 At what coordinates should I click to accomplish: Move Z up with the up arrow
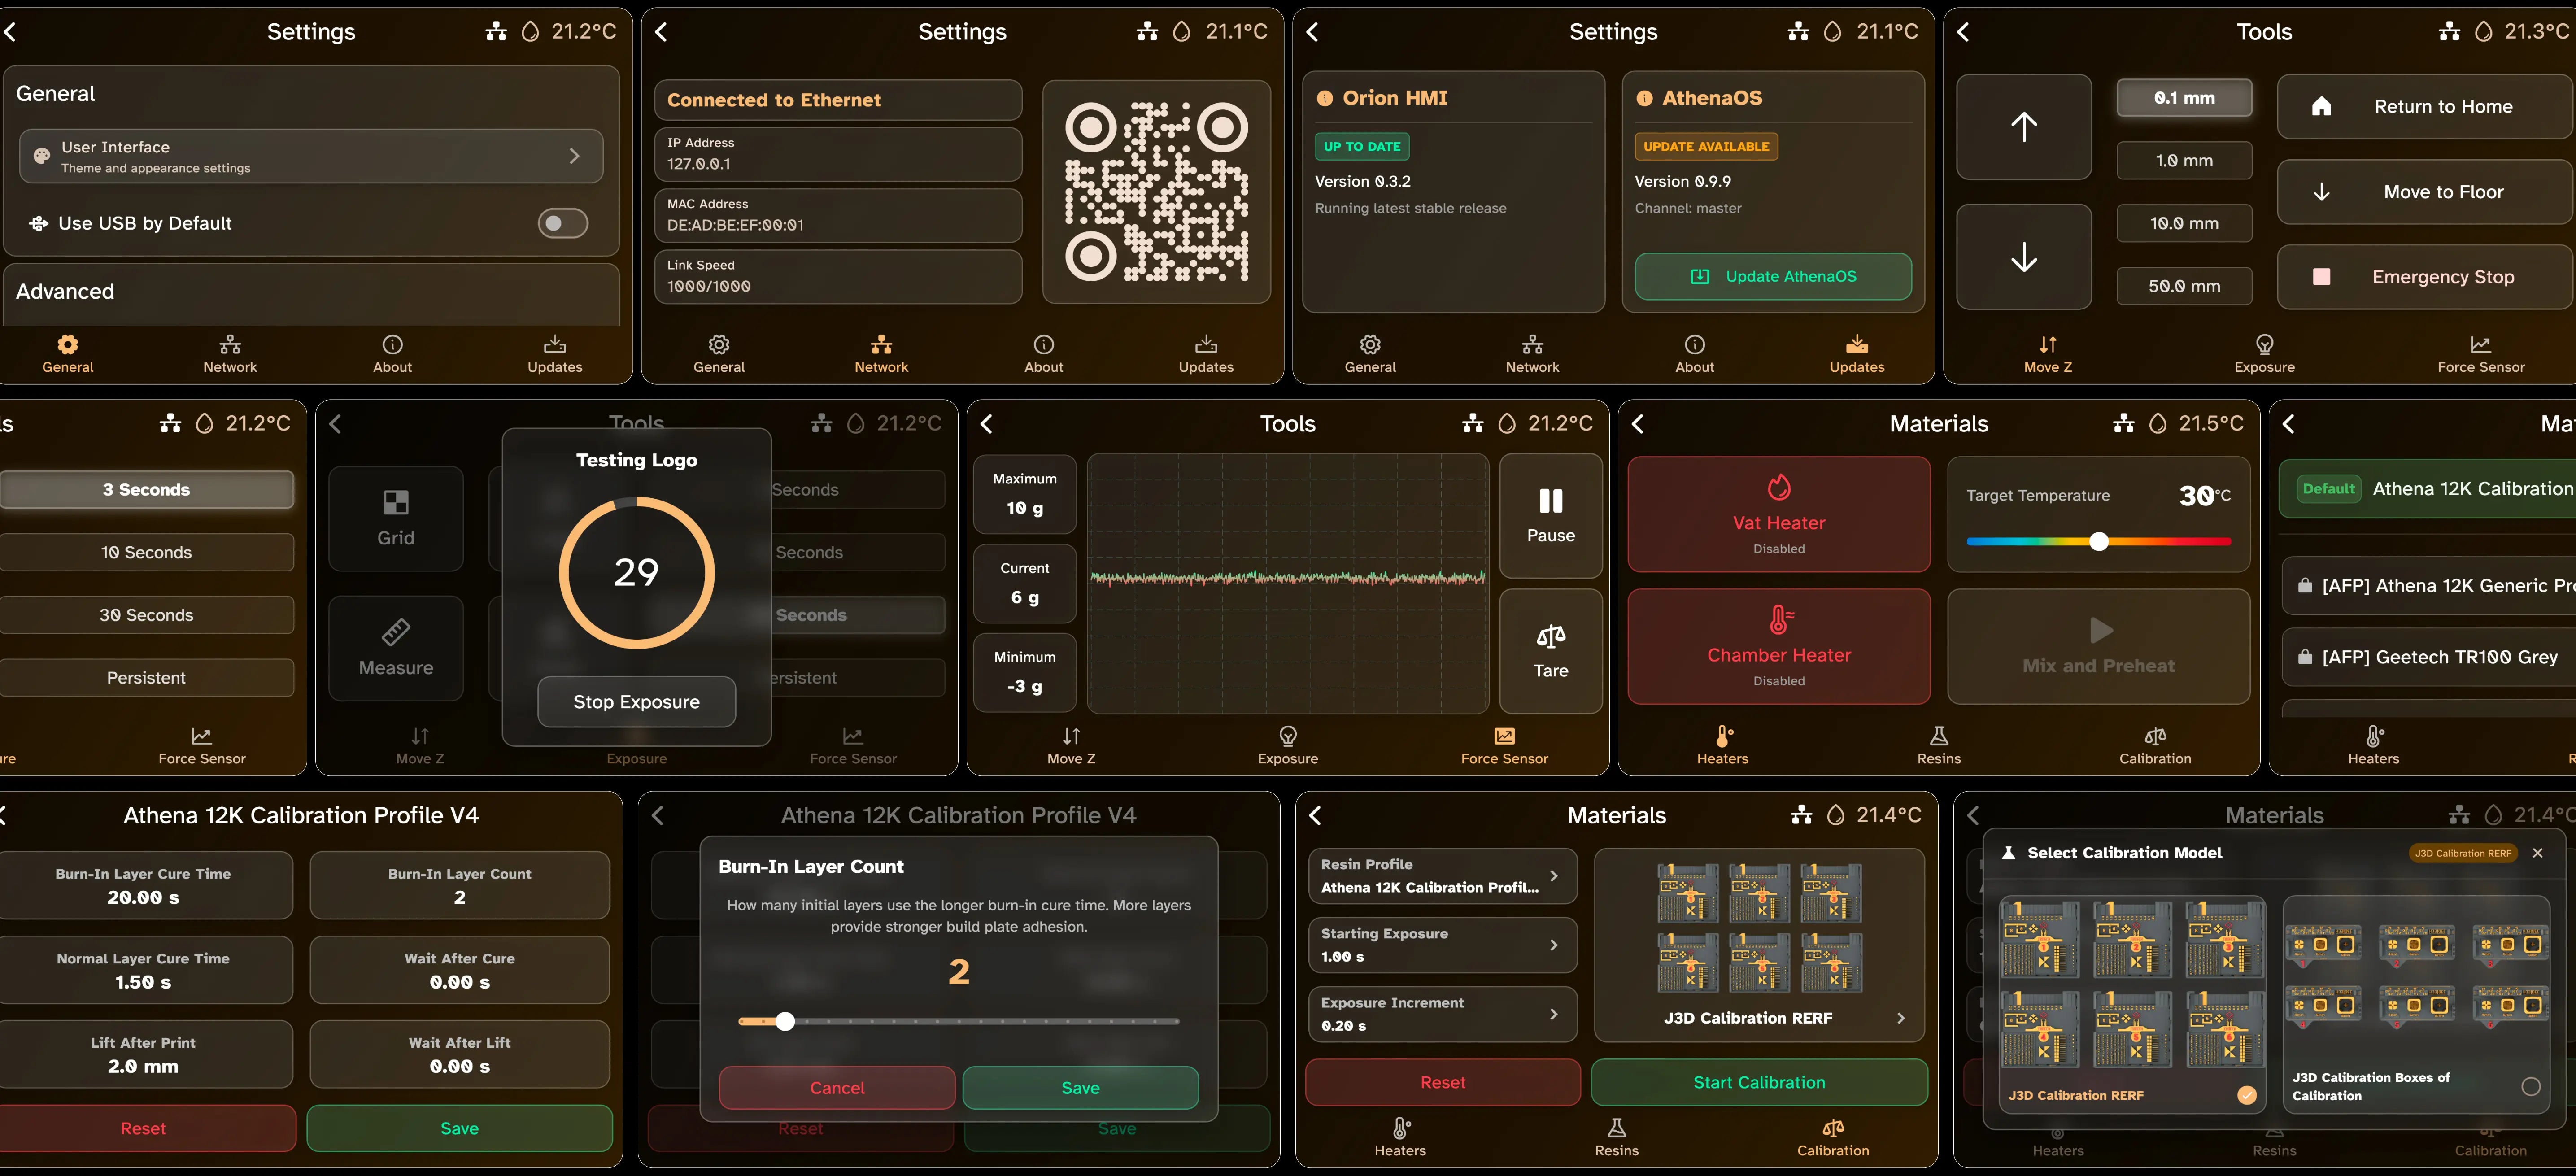point(2023,127)
